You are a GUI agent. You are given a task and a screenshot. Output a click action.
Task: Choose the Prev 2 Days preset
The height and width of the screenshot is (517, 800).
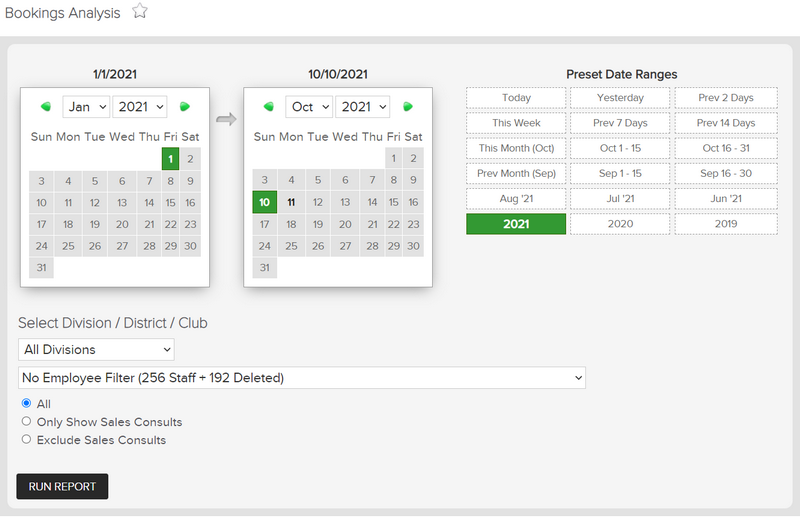tap(726, 98)
